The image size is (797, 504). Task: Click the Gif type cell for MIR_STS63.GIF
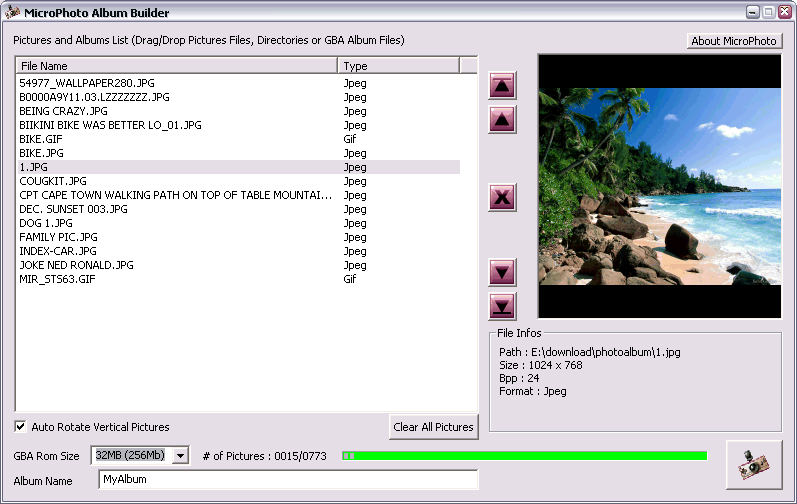click(350, 279)
